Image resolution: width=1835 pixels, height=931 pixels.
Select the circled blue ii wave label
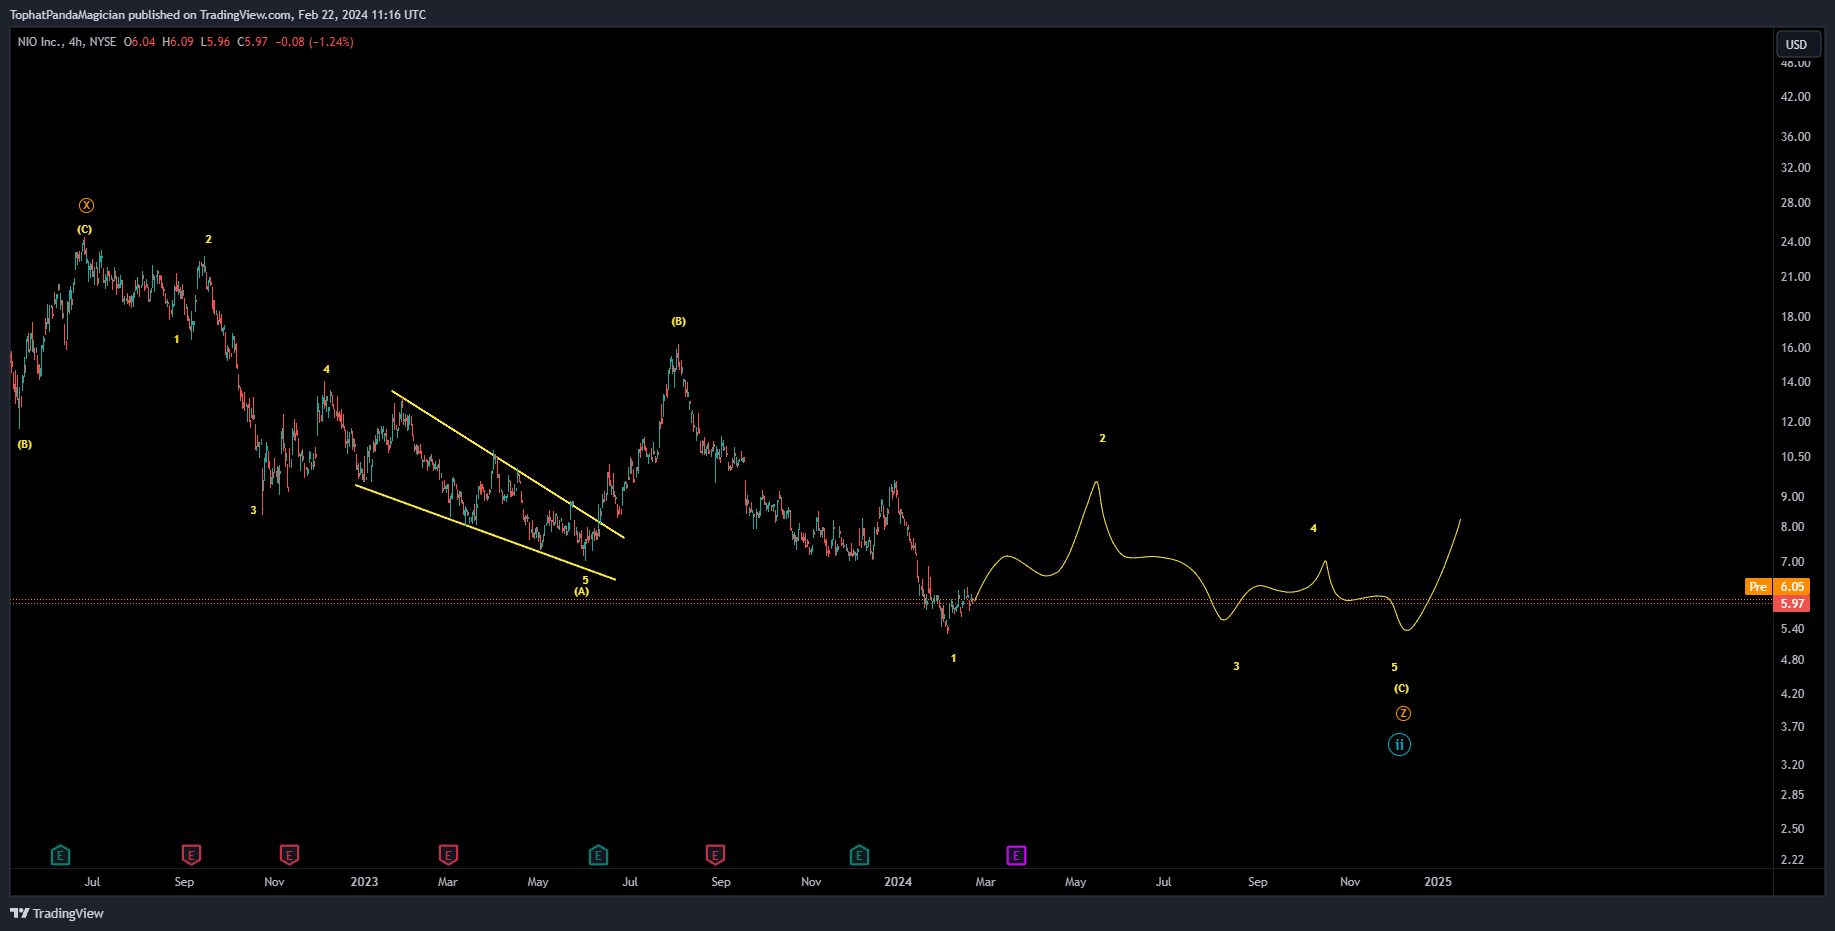[x=1399, y=744]
